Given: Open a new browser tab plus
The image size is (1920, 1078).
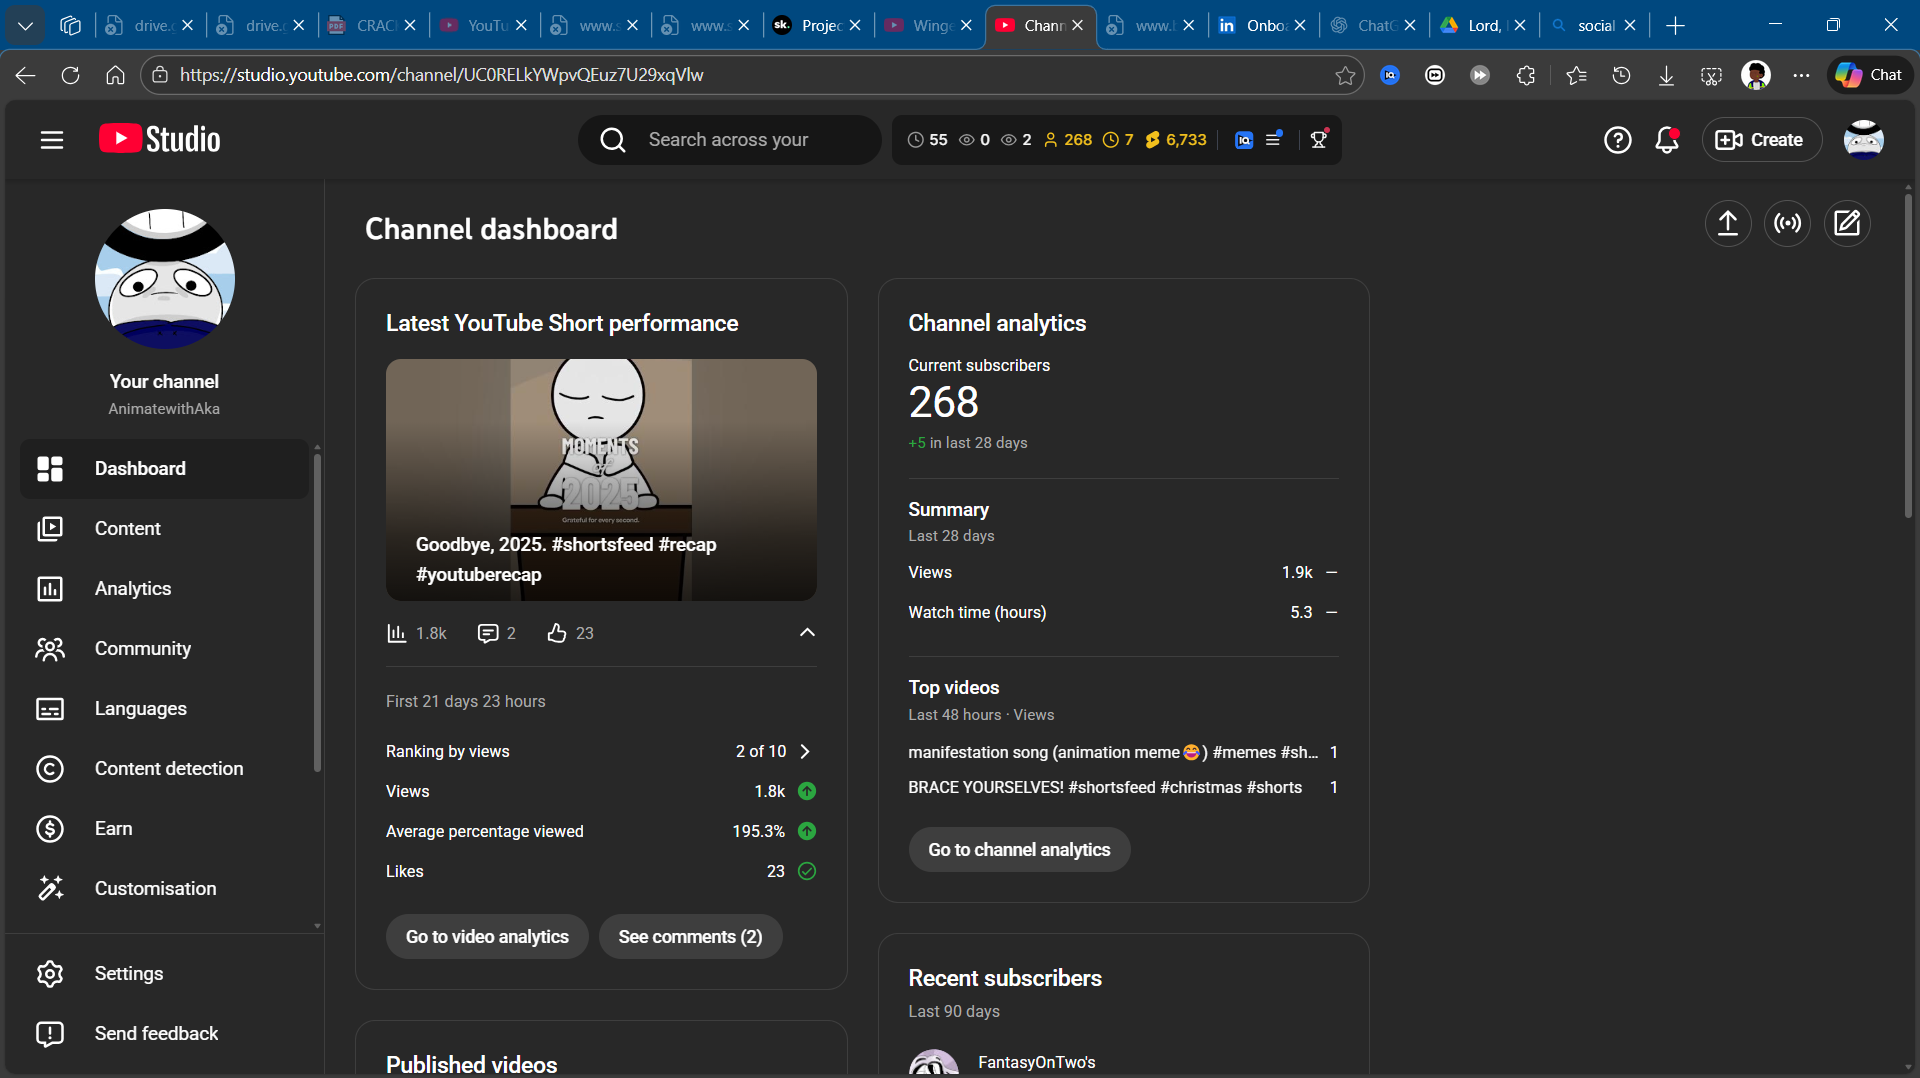Looking at the screenshot, I should [1676, 26].
